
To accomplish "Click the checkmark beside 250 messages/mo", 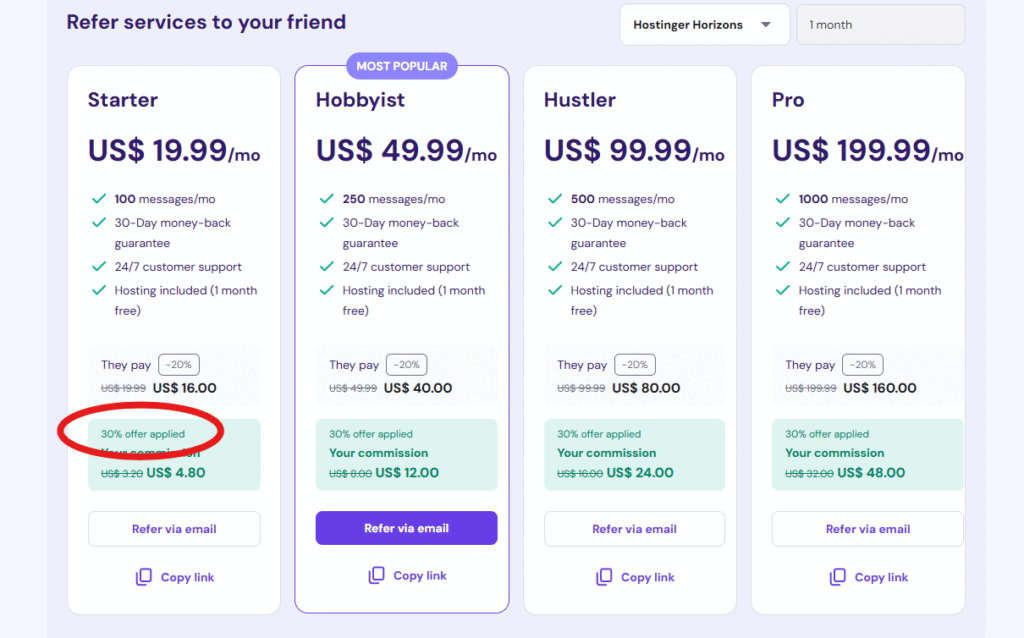I will (327, 198).
